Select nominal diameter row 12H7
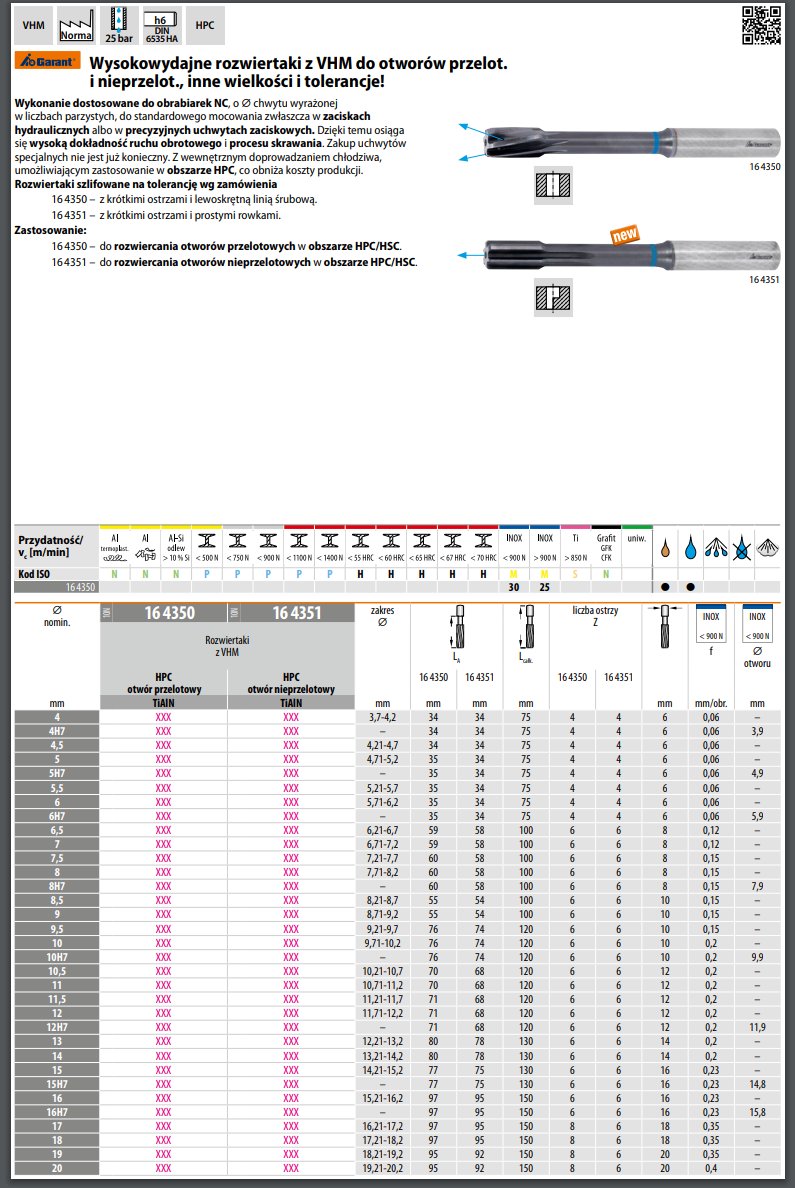The width and height of the screenshot is (795, 1188). tap(57, 1027)
